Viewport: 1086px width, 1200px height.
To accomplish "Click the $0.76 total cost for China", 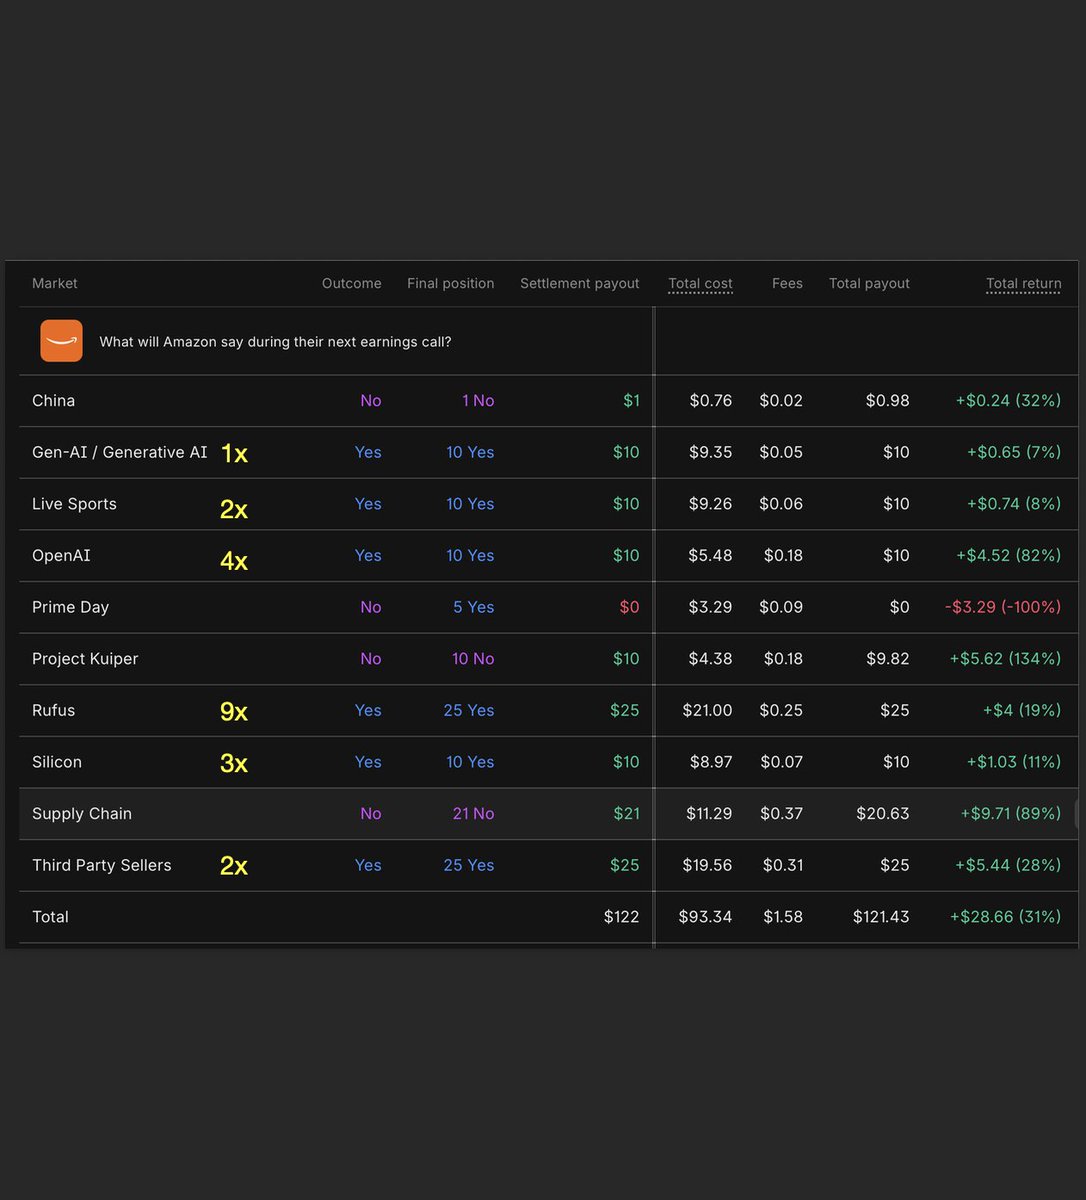I will [x=710, y=401].
